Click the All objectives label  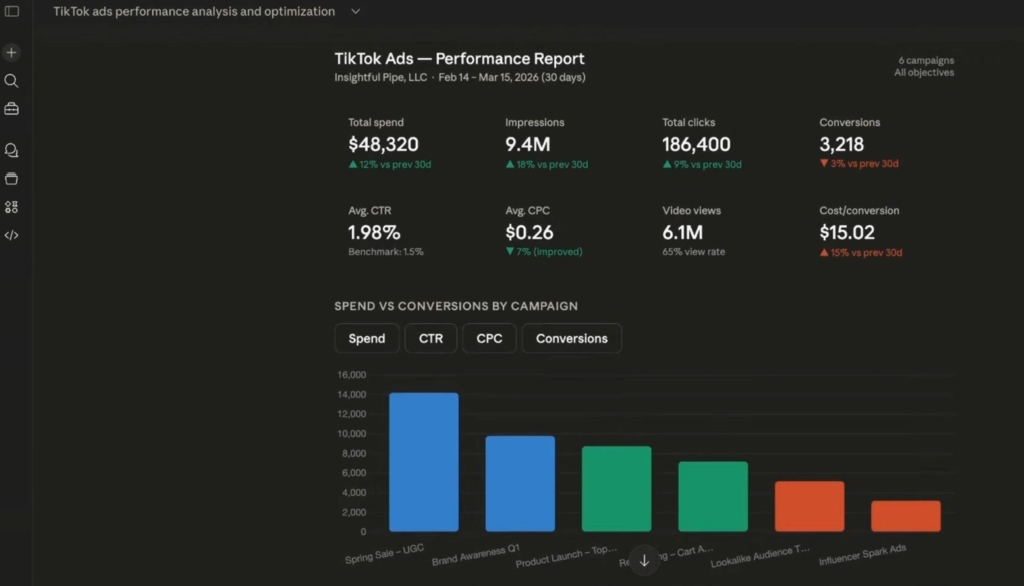pyautogui.click(x=924, y=73)
